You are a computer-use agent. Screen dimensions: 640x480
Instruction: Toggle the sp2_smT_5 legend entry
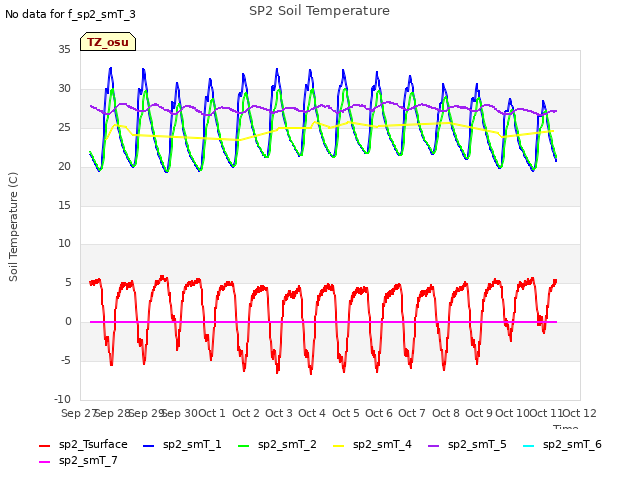[x=467, y=444]
